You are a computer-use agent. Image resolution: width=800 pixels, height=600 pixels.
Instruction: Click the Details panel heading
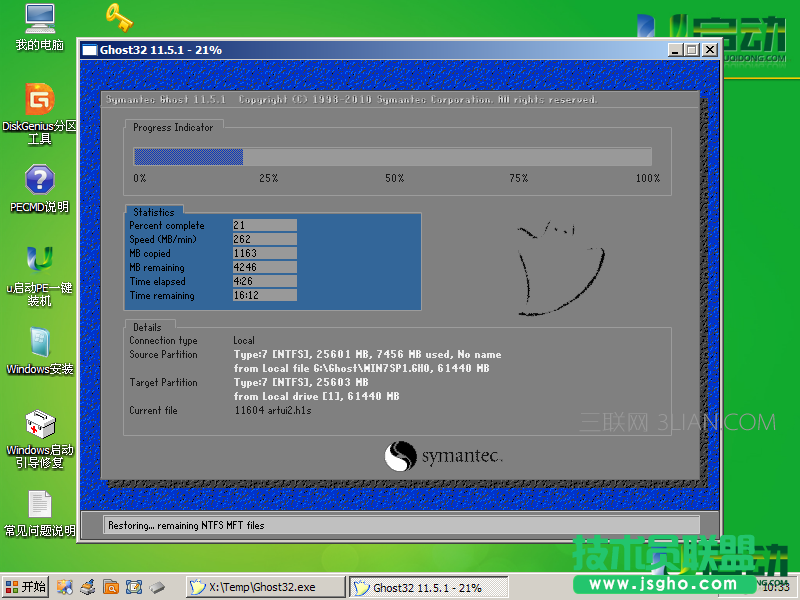[x=147, y=328]
